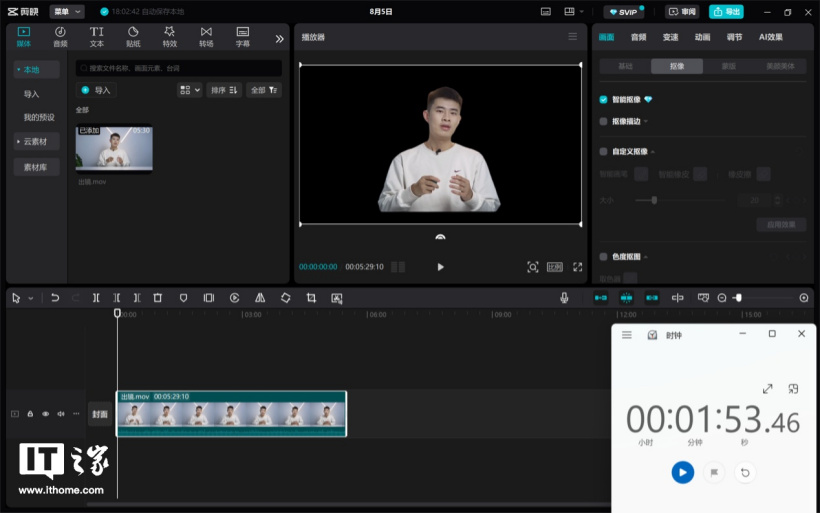
Task: Open the 贴纸 stickers panel
Action: pos(133,37)
